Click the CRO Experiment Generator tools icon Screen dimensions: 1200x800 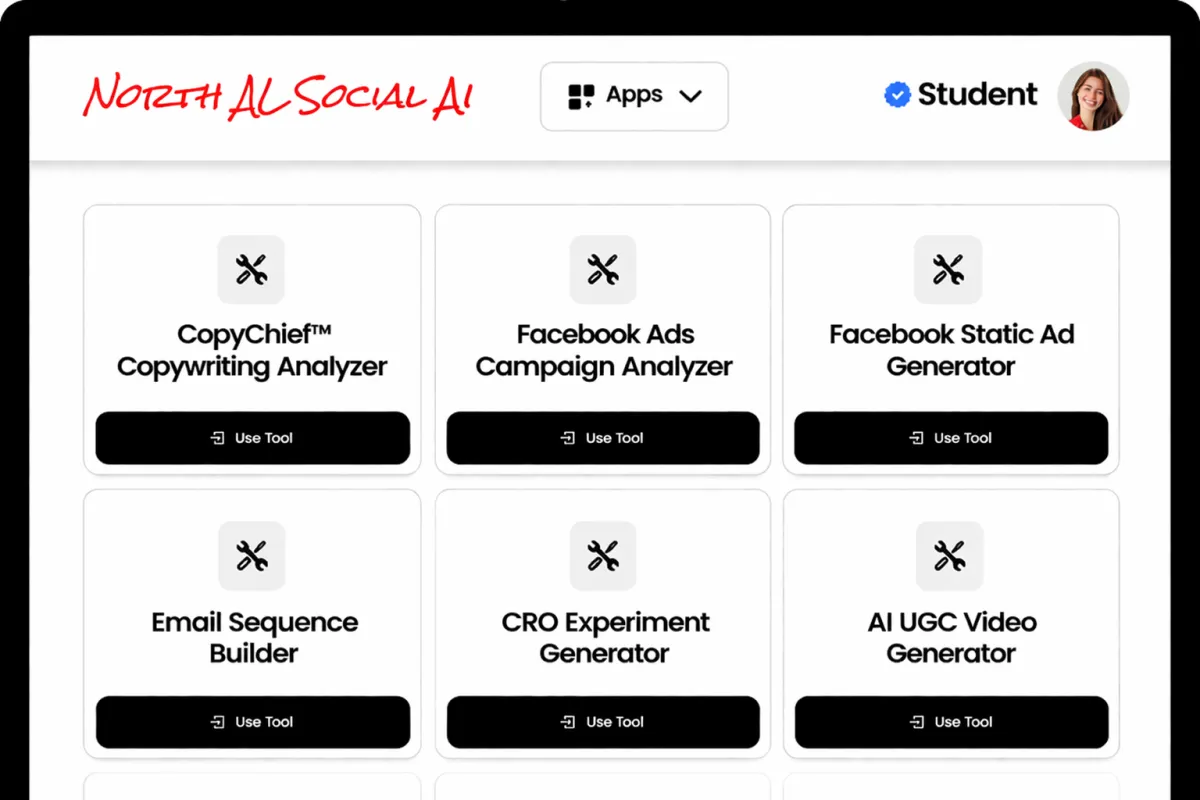pos(603,555)
